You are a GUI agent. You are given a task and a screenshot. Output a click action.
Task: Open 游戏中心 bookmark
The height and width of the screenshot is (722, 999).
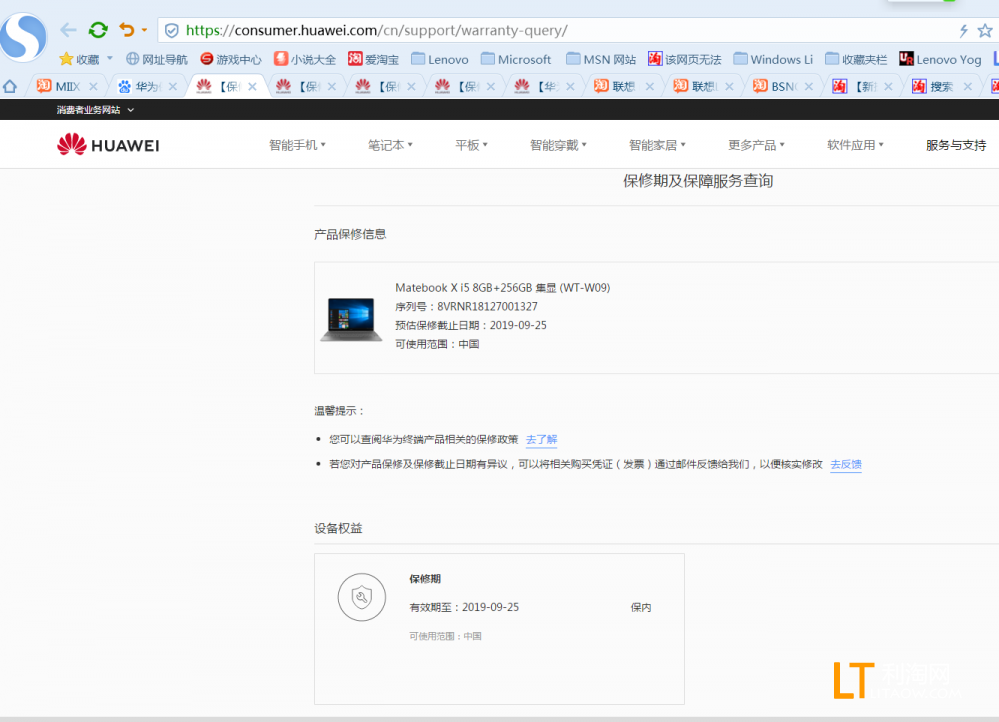pos(231,59)
